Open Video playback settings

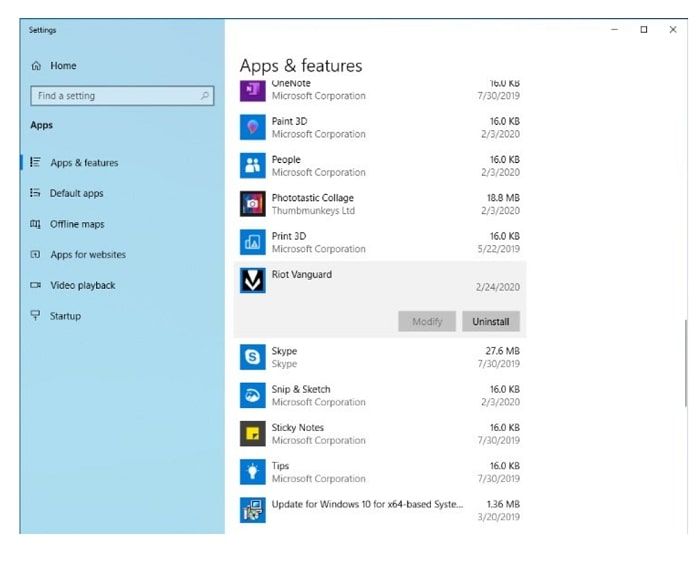tap(83, 285)
